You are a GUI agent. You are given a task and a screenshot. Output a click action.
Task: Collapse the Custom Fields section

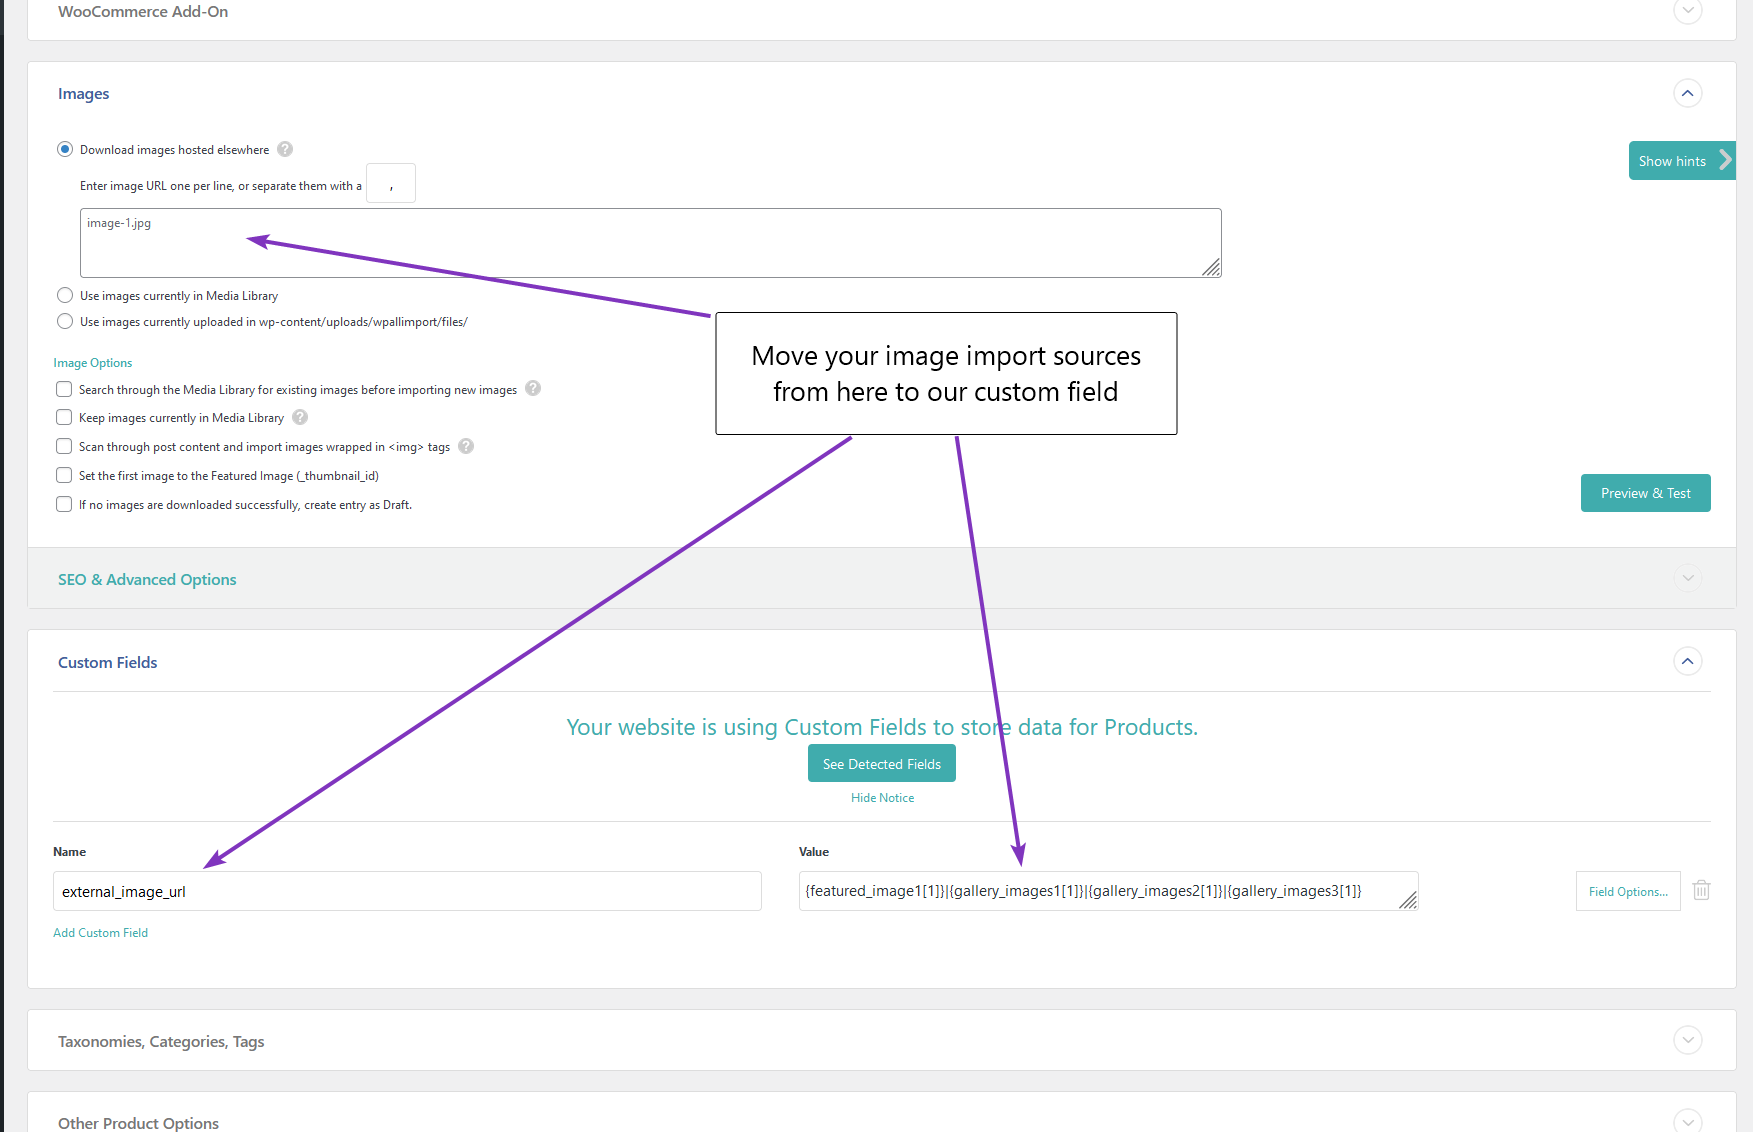tap(1687, 661)
